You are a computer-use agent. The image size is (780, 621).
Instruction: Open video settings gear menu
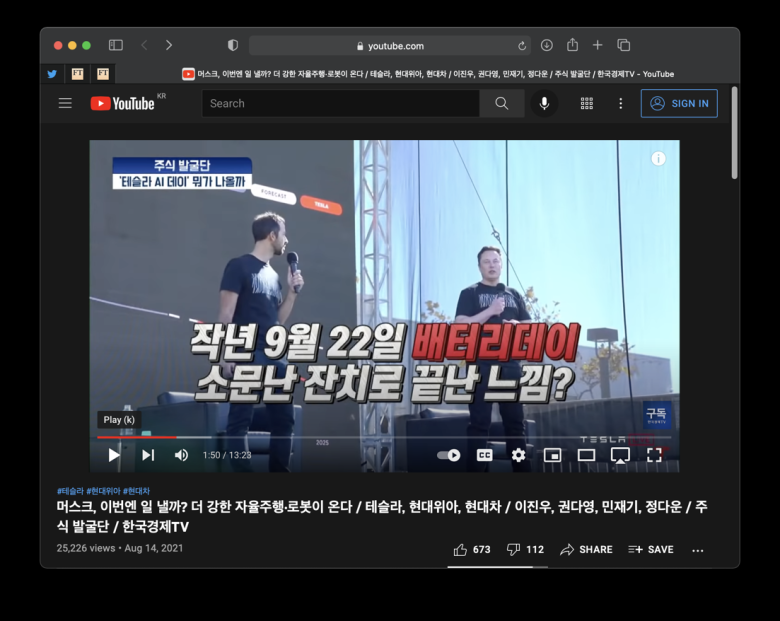coord(518,455)
